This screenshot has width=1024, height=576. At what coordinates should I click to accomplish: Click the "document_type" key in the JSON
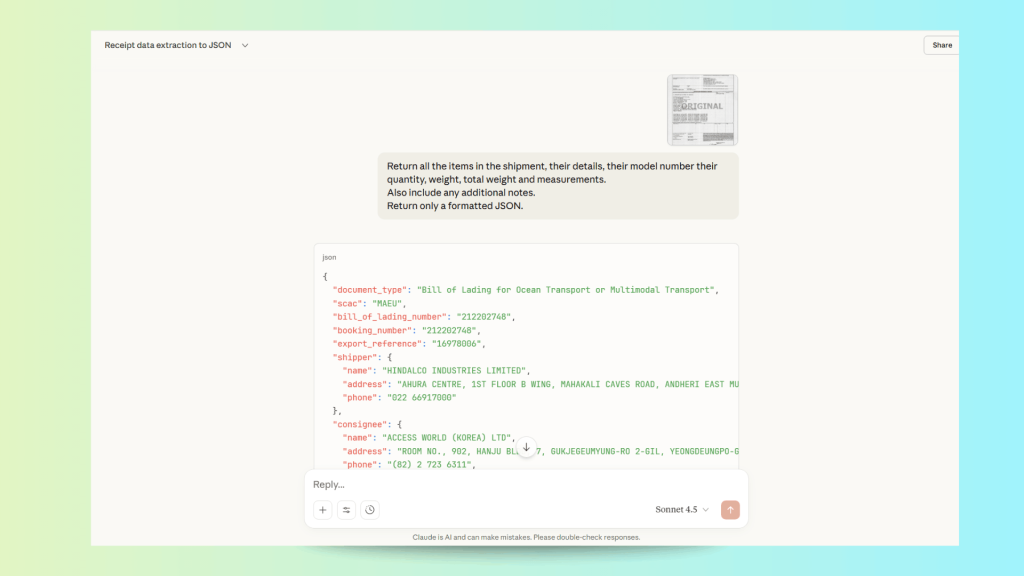[371, 289]
